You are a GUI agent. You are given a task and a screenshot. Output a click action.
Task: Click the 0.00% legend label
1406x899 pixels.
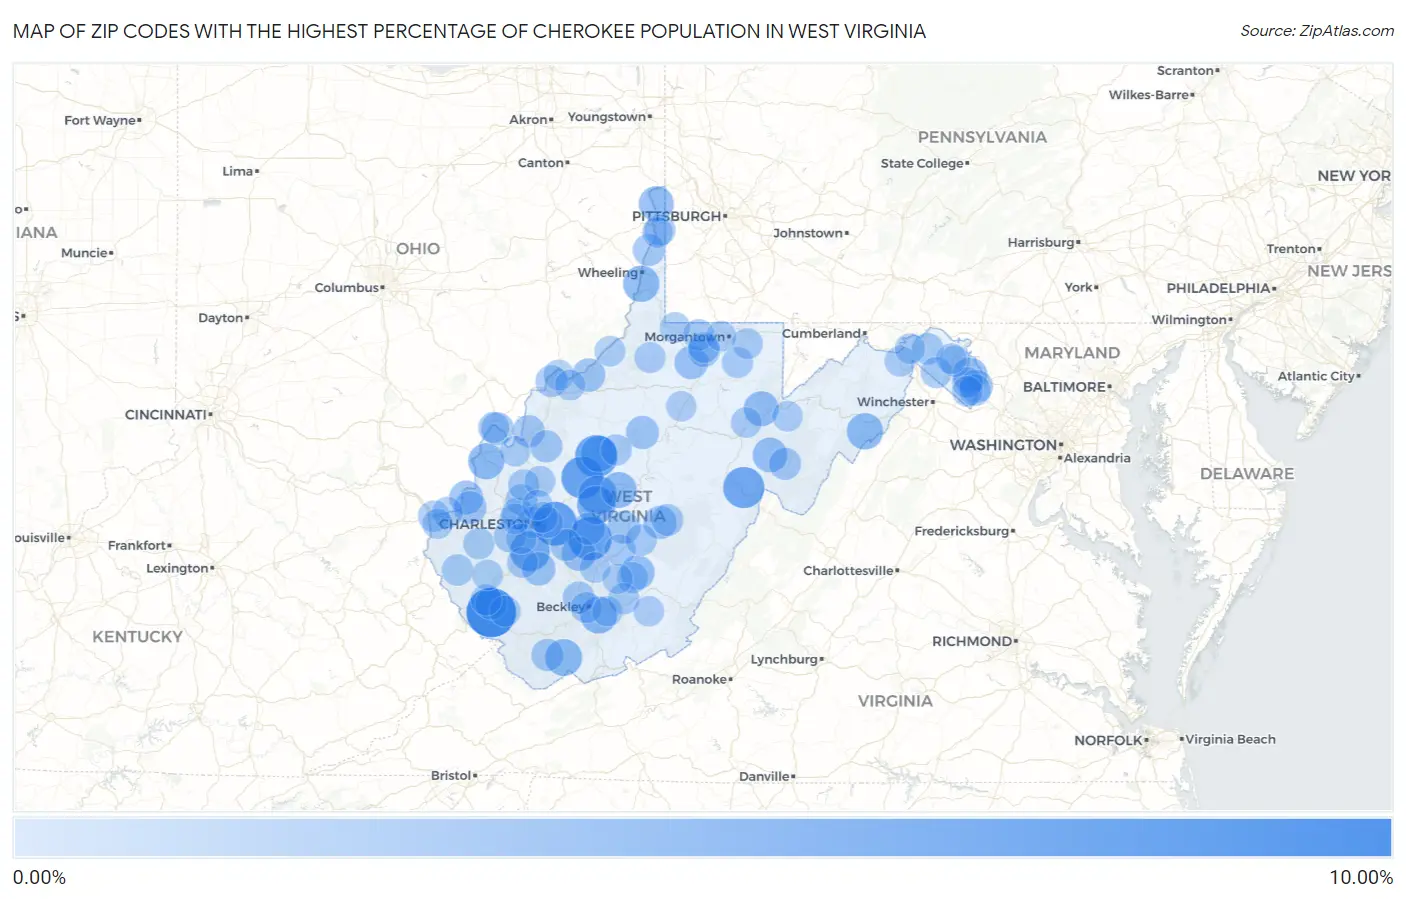[39, 877]
